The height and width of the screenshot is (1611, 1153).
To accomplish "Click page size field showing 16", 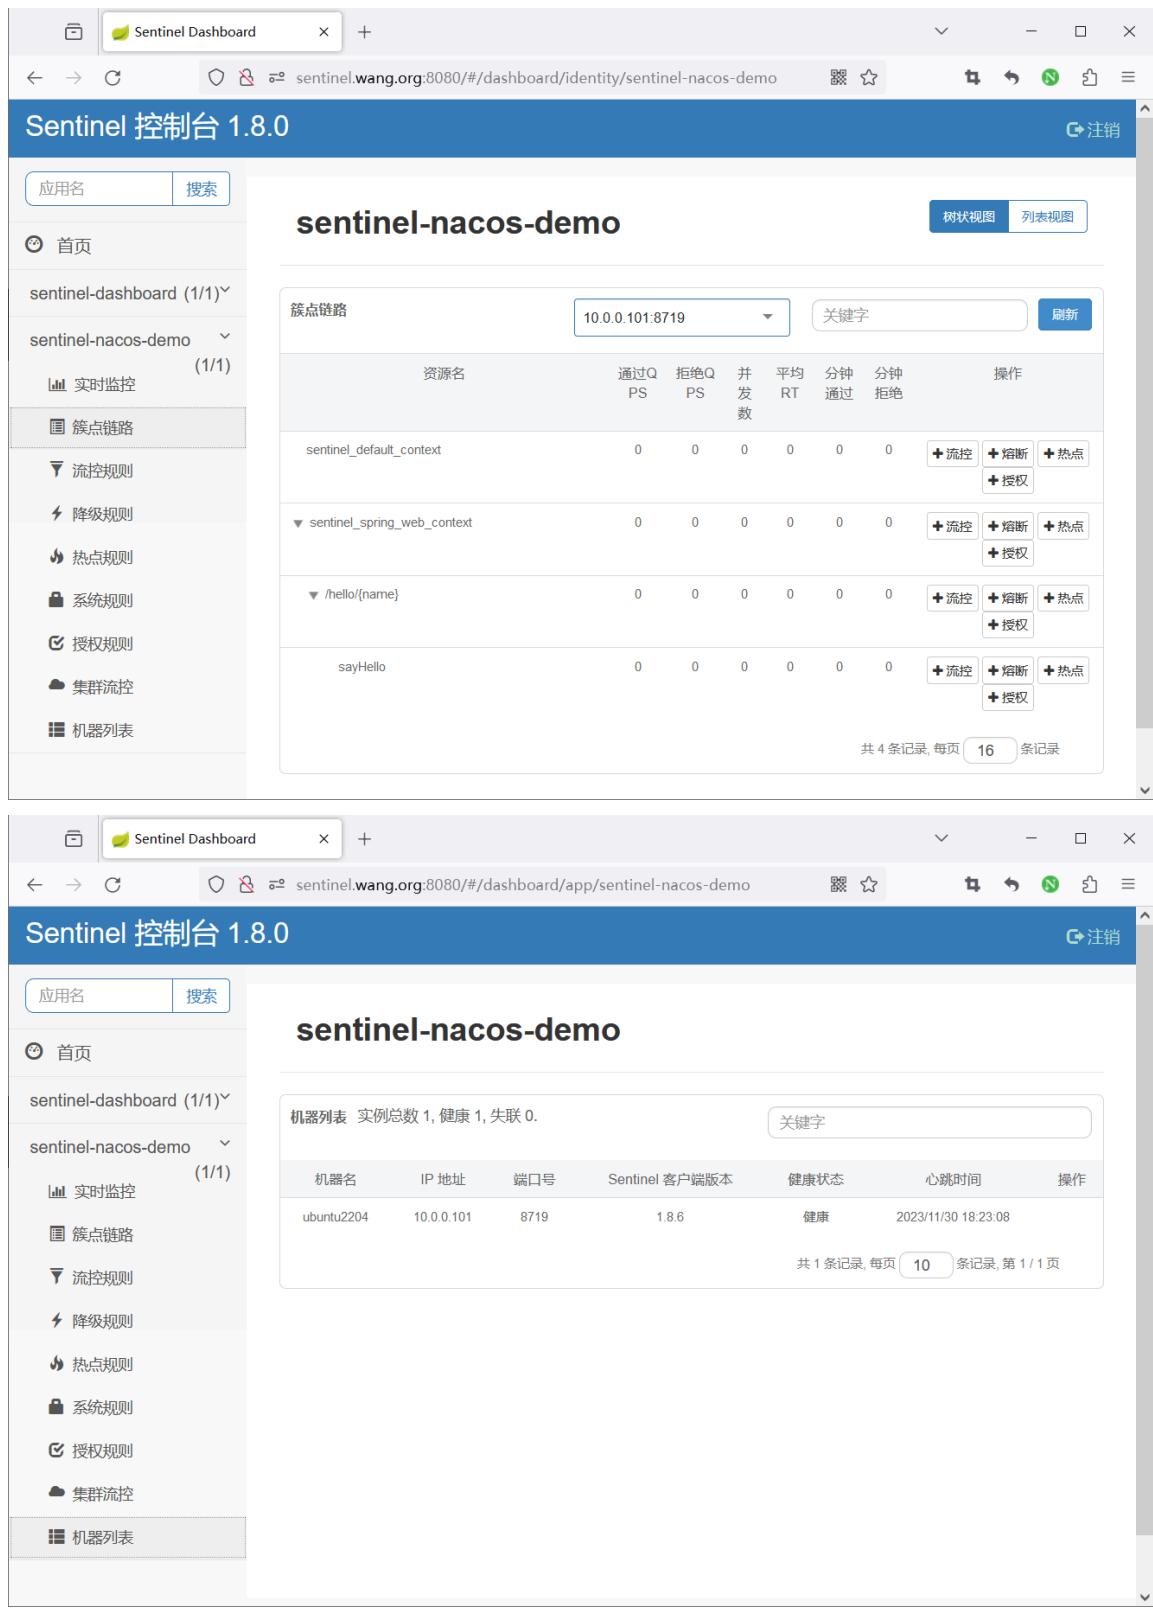I will (x=990, y=750).
